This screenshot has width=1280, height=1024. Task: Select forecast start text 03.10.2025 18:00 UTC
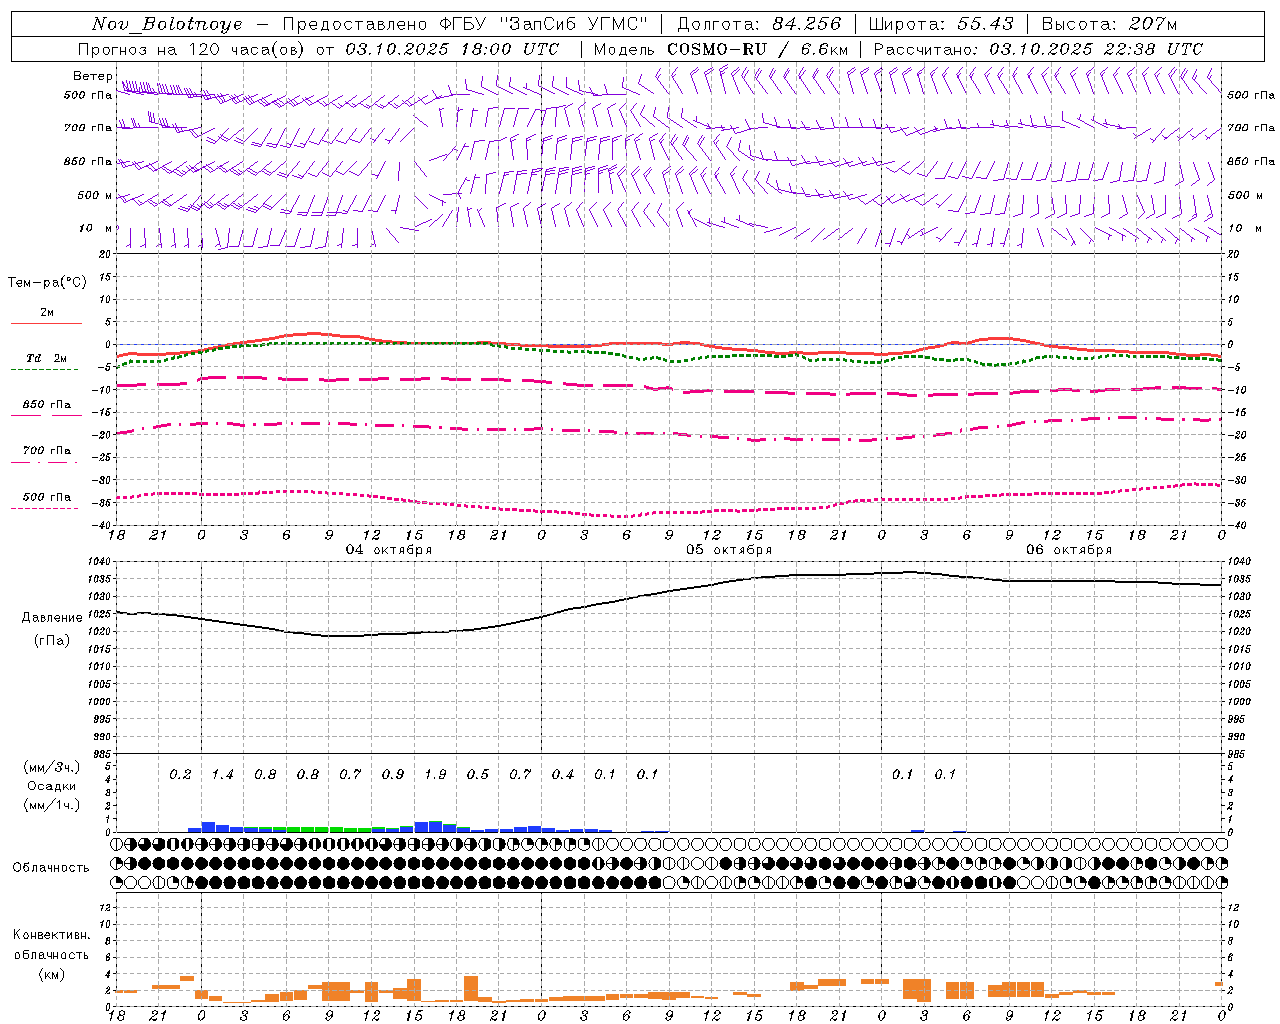coord(452,49)
